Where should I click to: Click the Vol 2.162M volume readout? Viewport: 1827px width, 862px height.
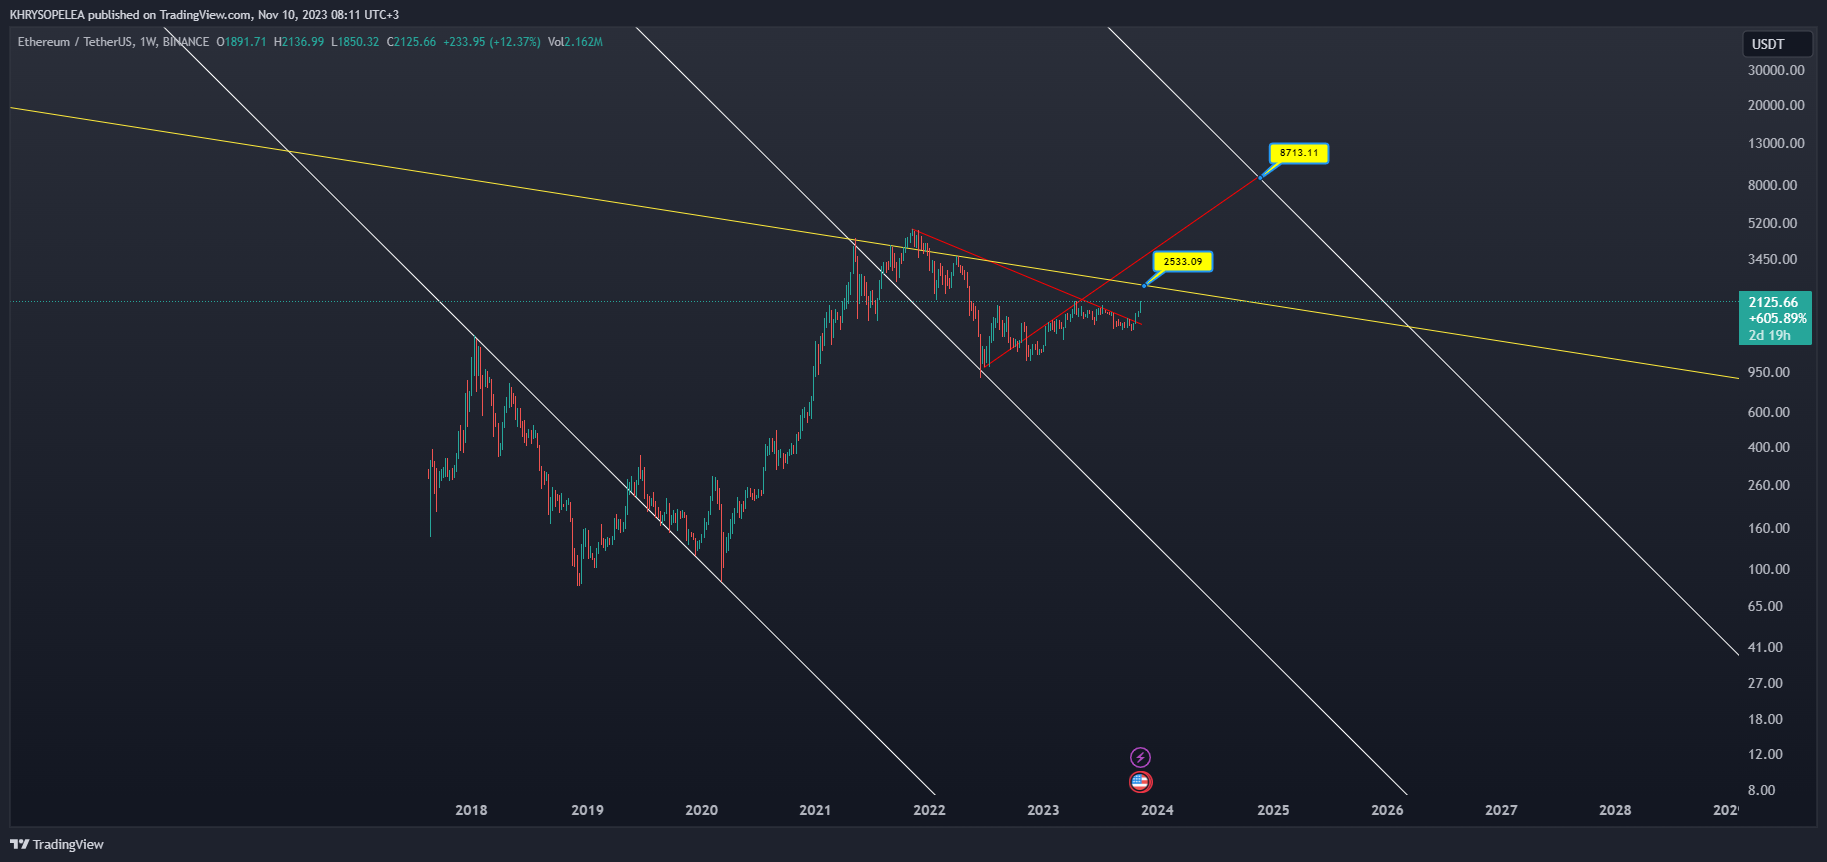pos(575,42)
